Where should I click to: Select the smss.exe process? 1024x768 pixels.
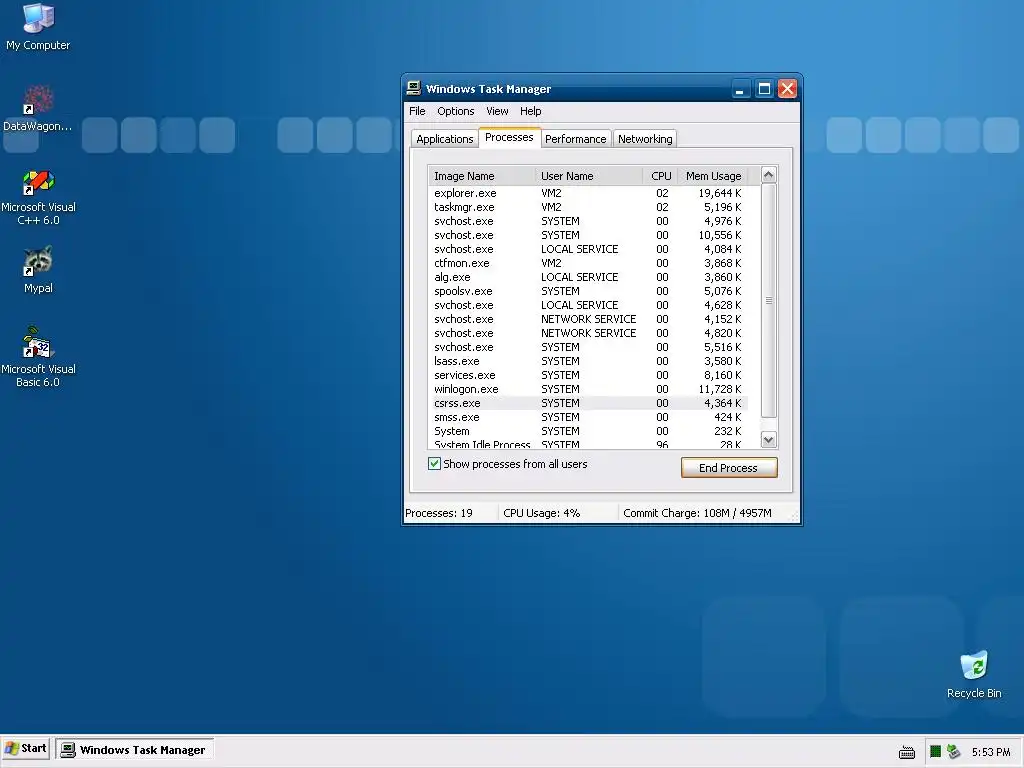[588, 417]
